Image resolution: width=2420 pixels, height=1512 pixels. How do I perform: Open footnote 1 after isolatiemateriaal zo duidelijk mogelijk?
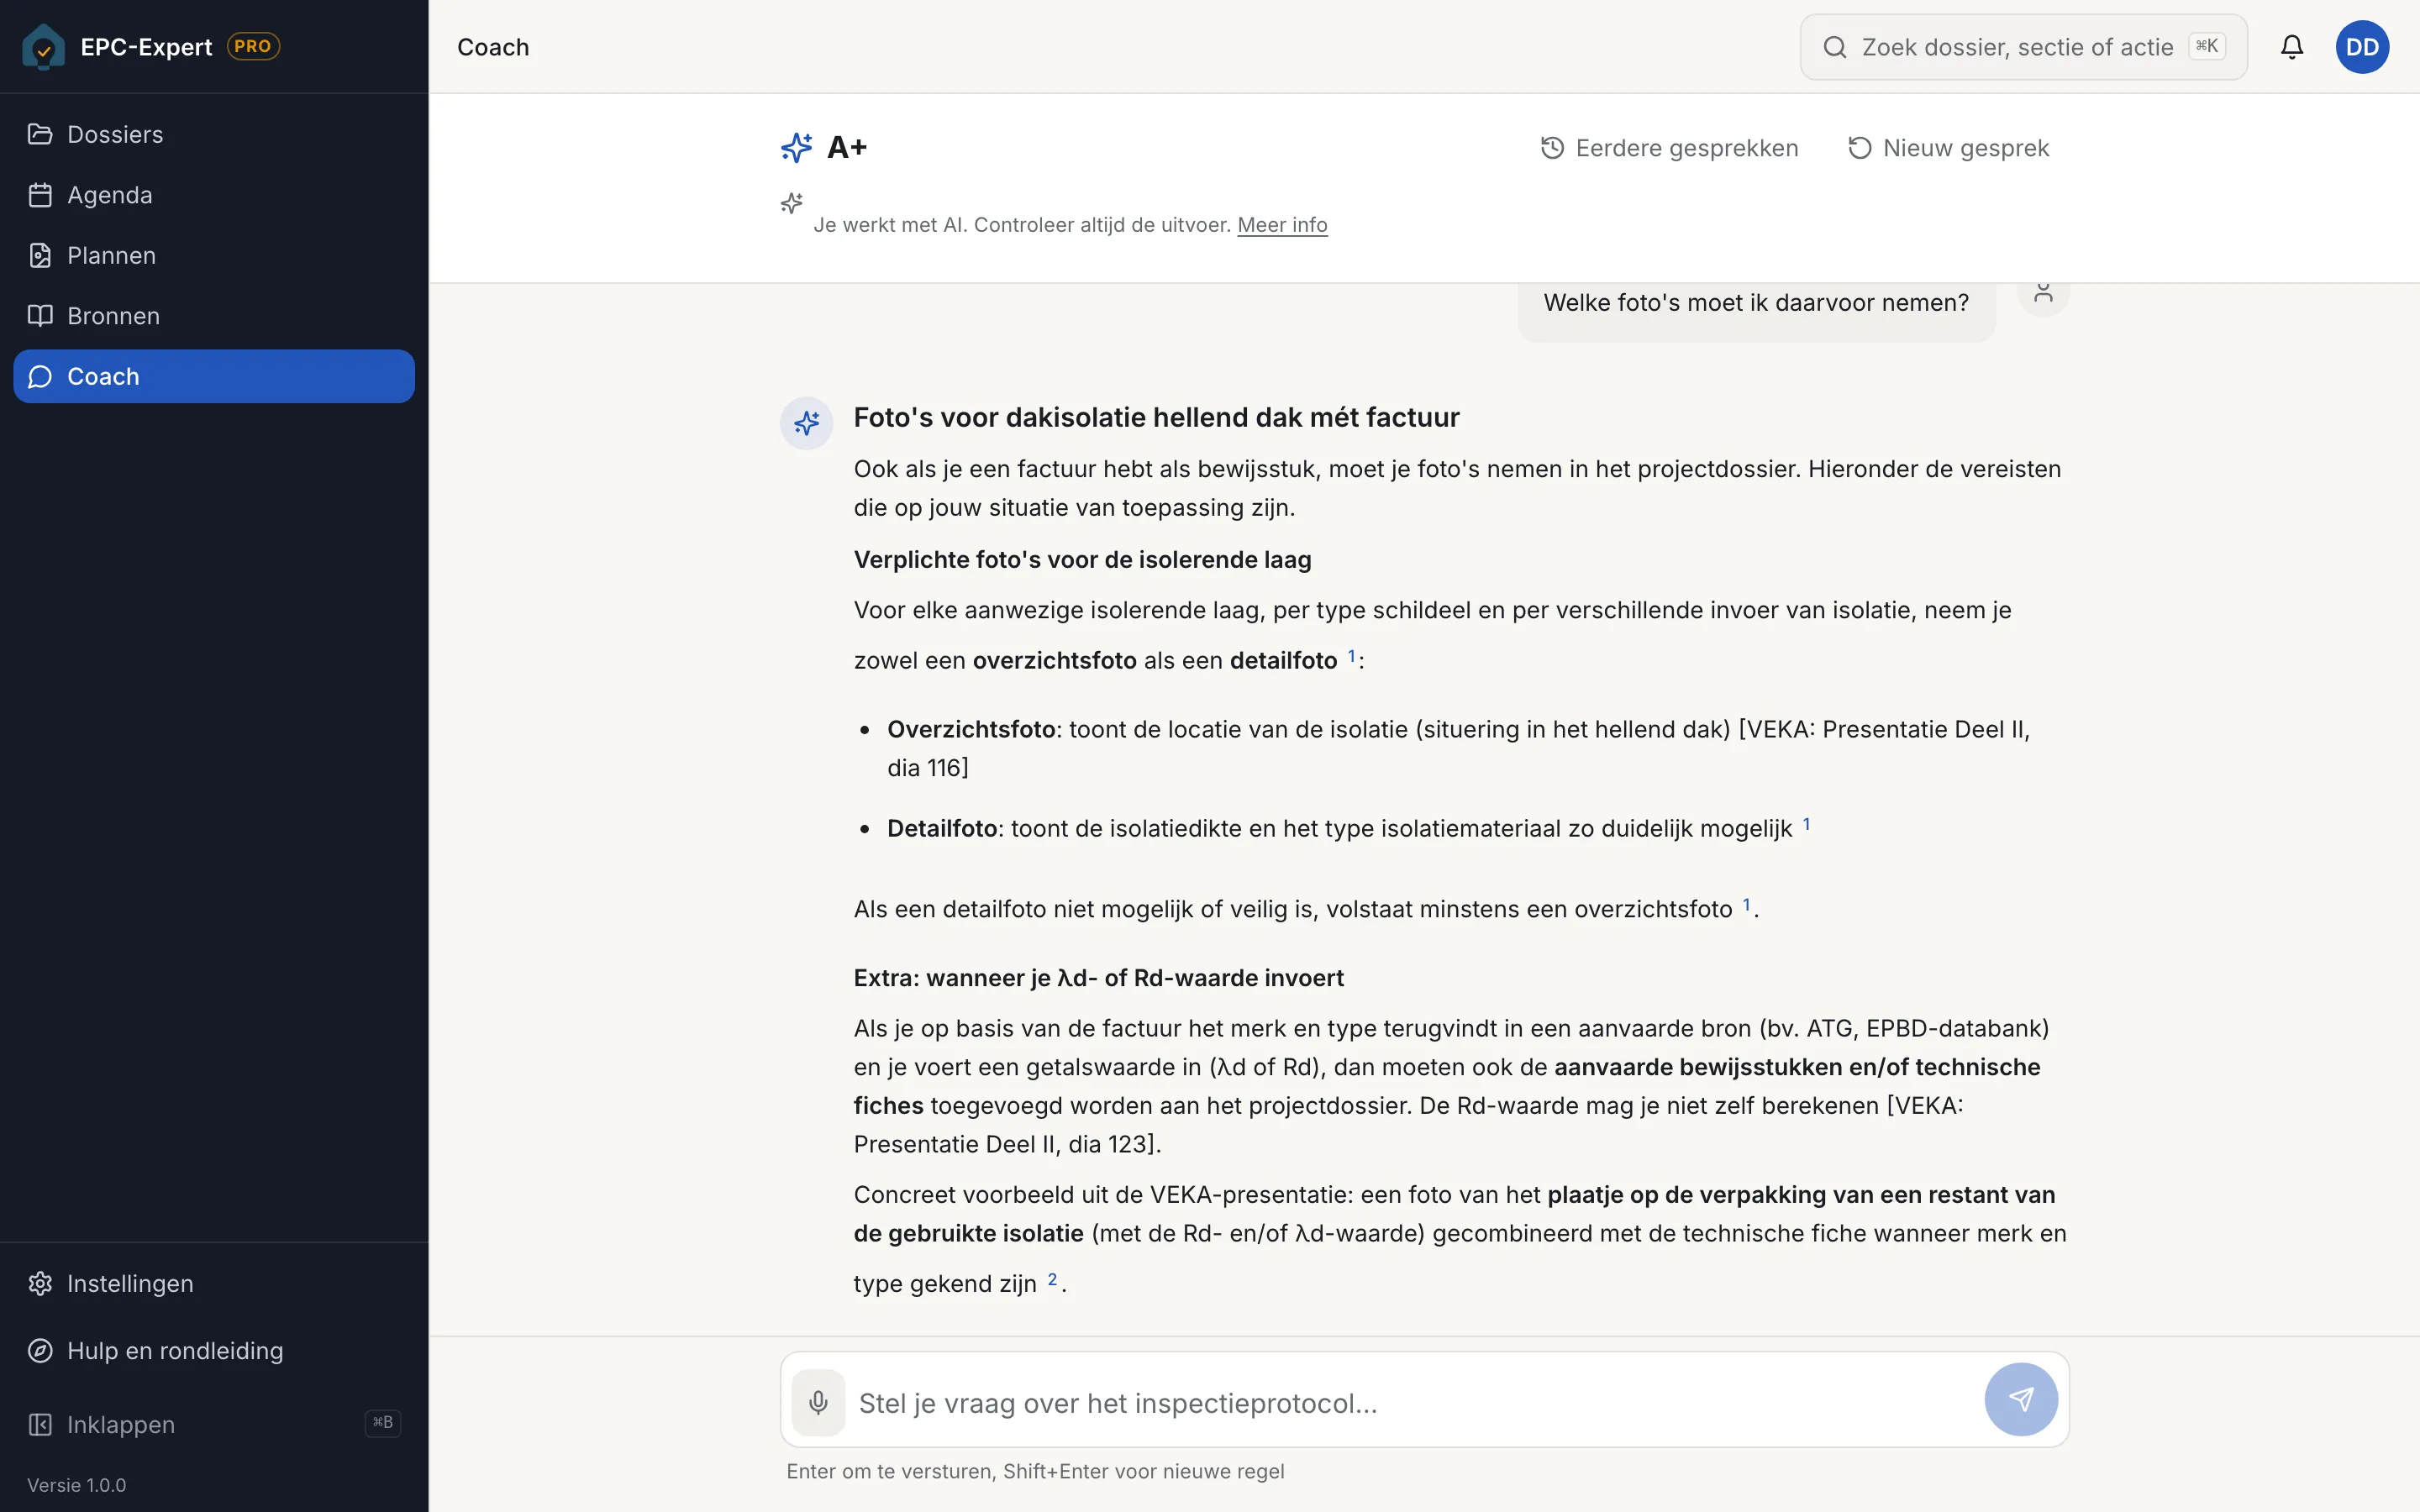point(1806,824)
